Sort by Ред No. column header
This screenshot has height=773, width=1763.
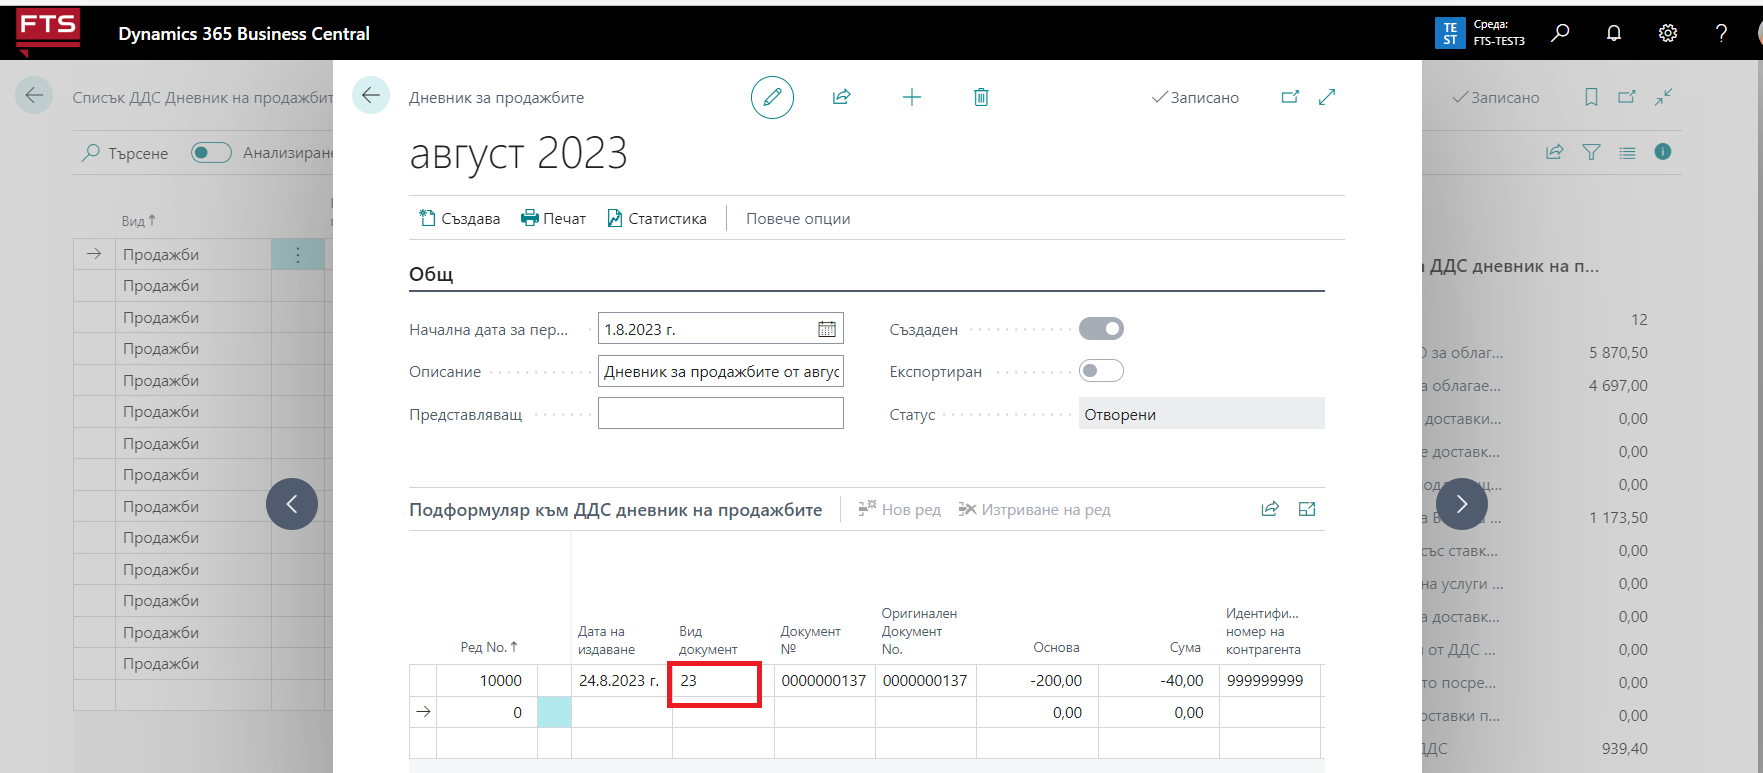(489, 647)
